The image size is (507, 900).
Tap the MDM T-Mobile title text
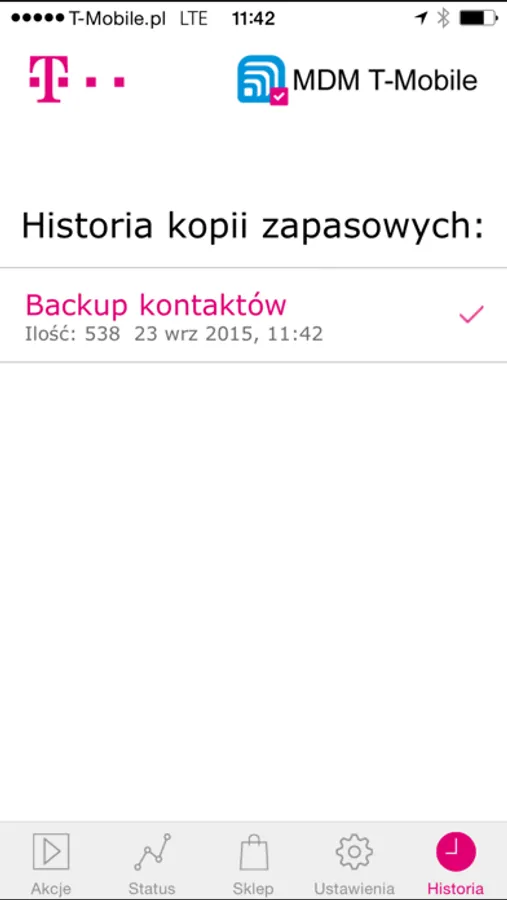[x=385, y=80]
